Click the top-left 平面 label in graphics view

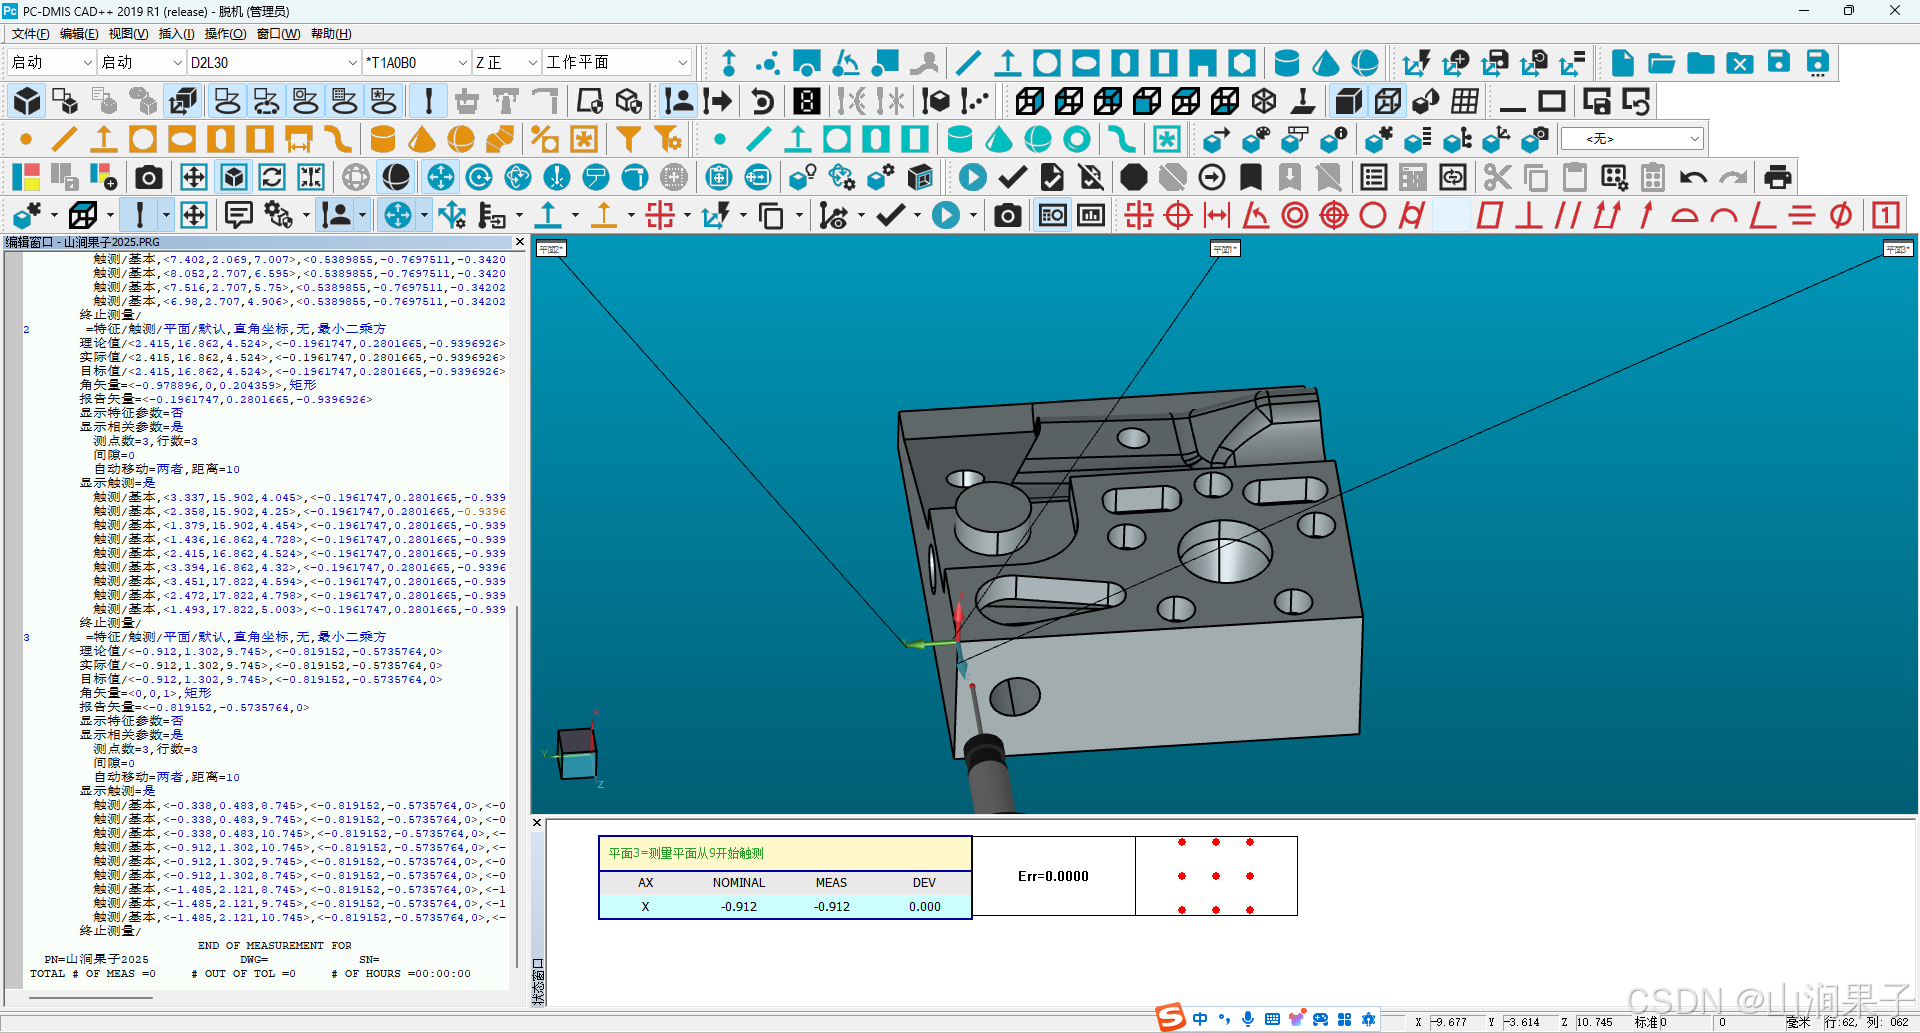pyautogui.click(x=551, y=249)
